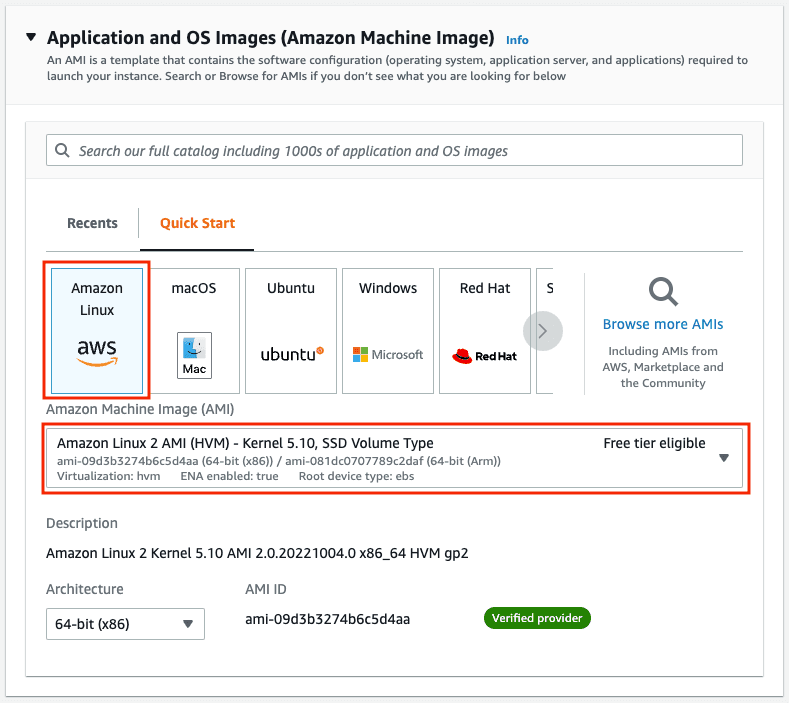Click the Virtualization: hvm text
Screen dimensions: 789x703
point(108,476)
